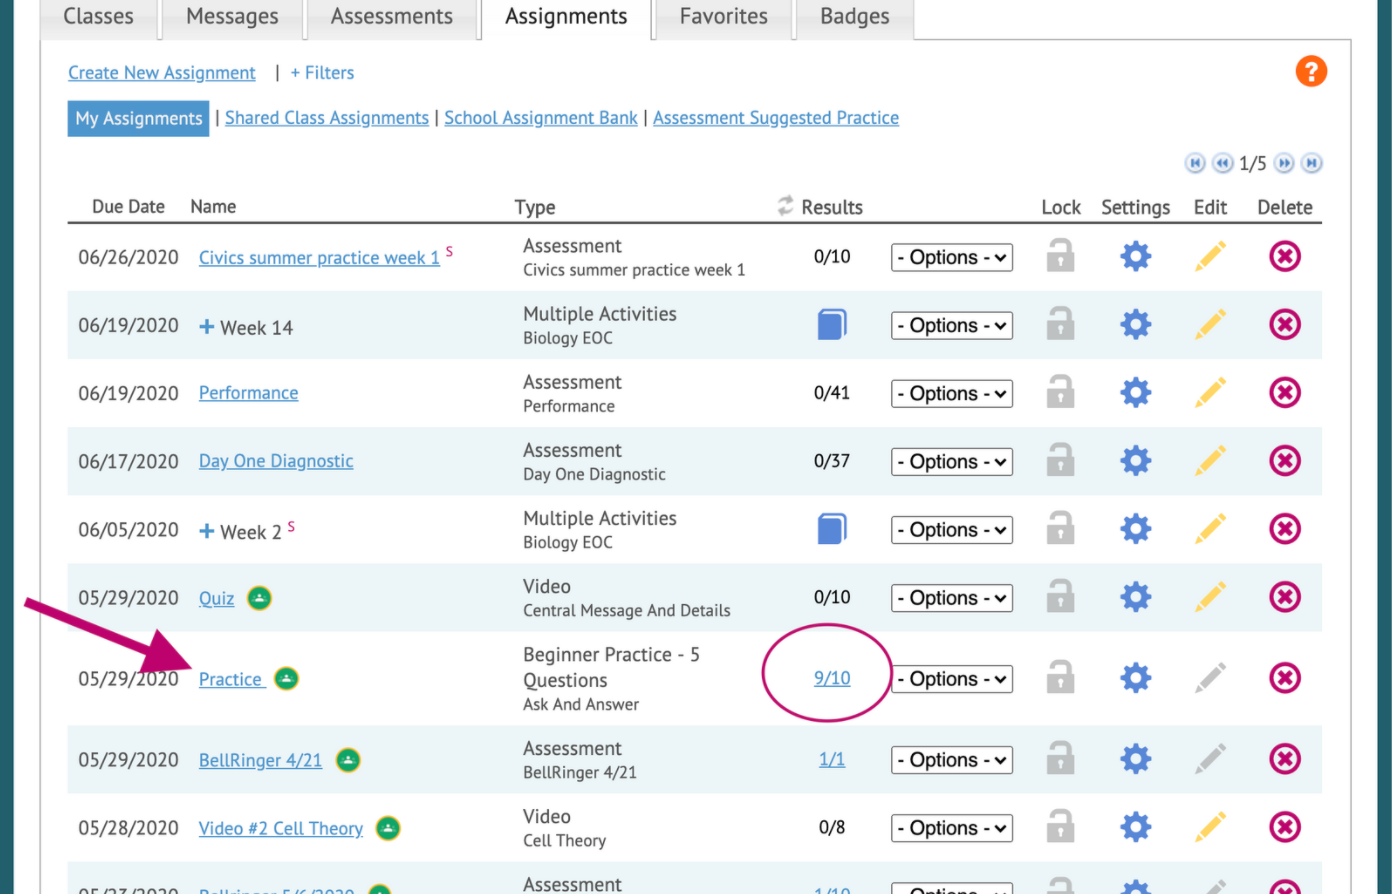Click the refresh icon beside Results header
Screen dimensions: 1392x894
click(x=786, y=205)
